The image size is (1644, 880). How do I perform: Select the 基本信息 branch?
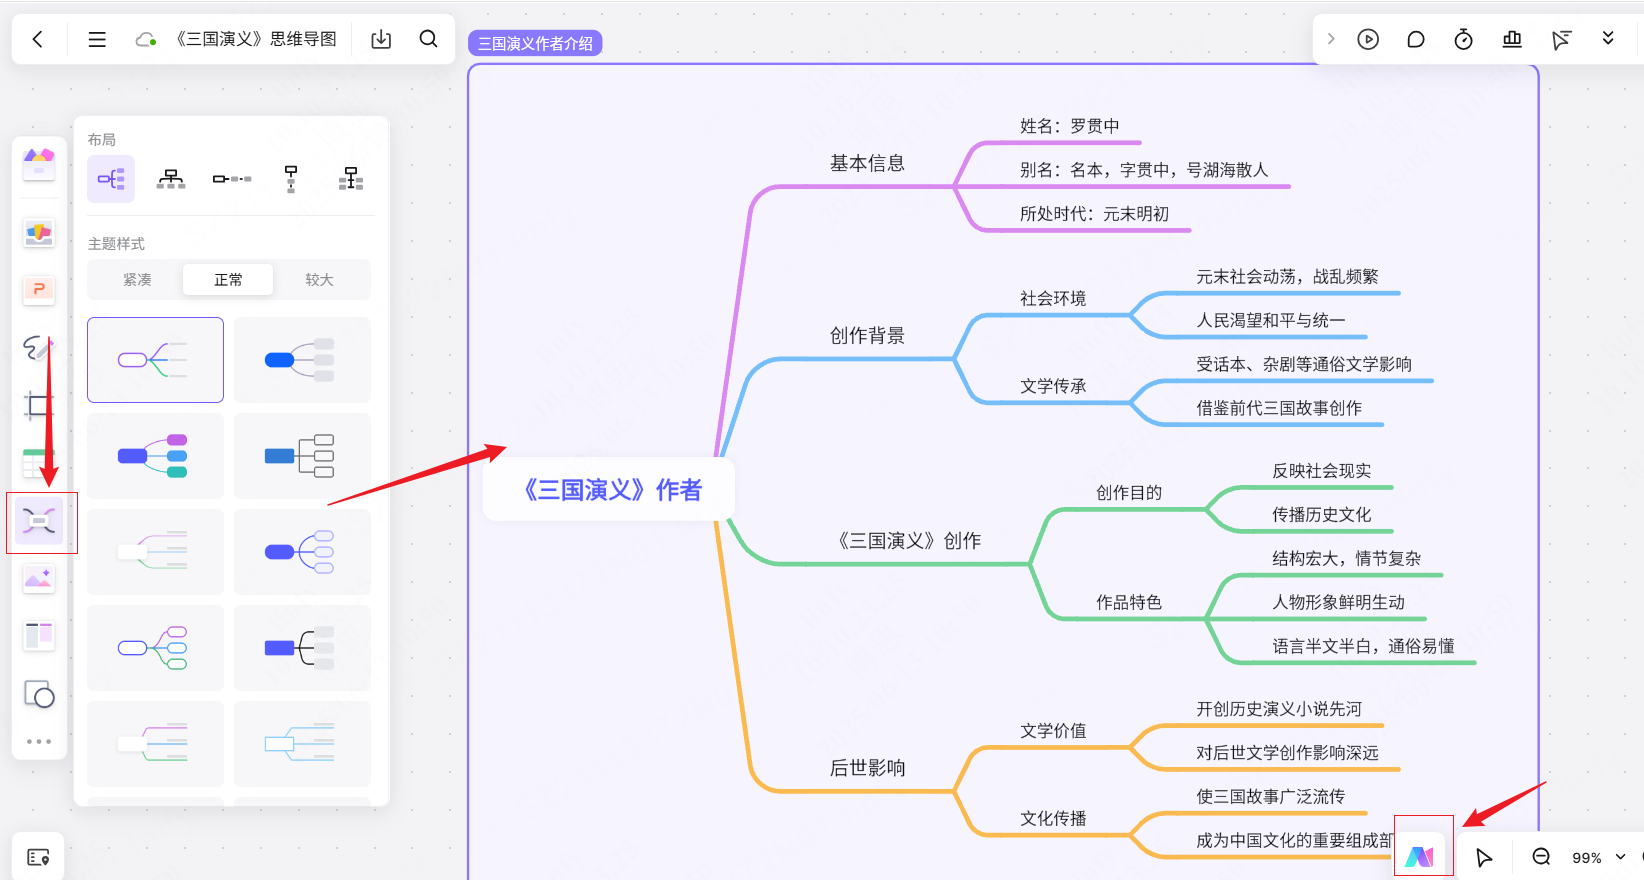pyautogui.click(x=867, y=163)
